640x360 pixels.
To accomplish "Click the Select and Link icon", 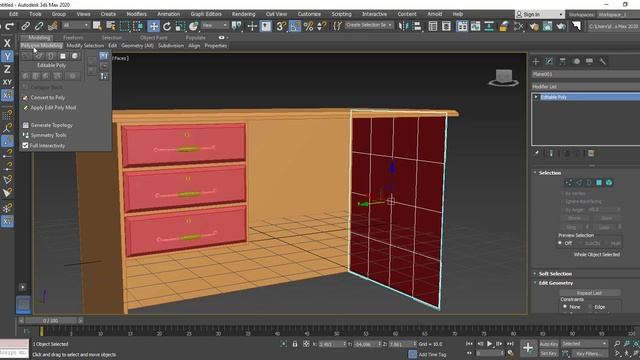I will click(x=25, y=27).
